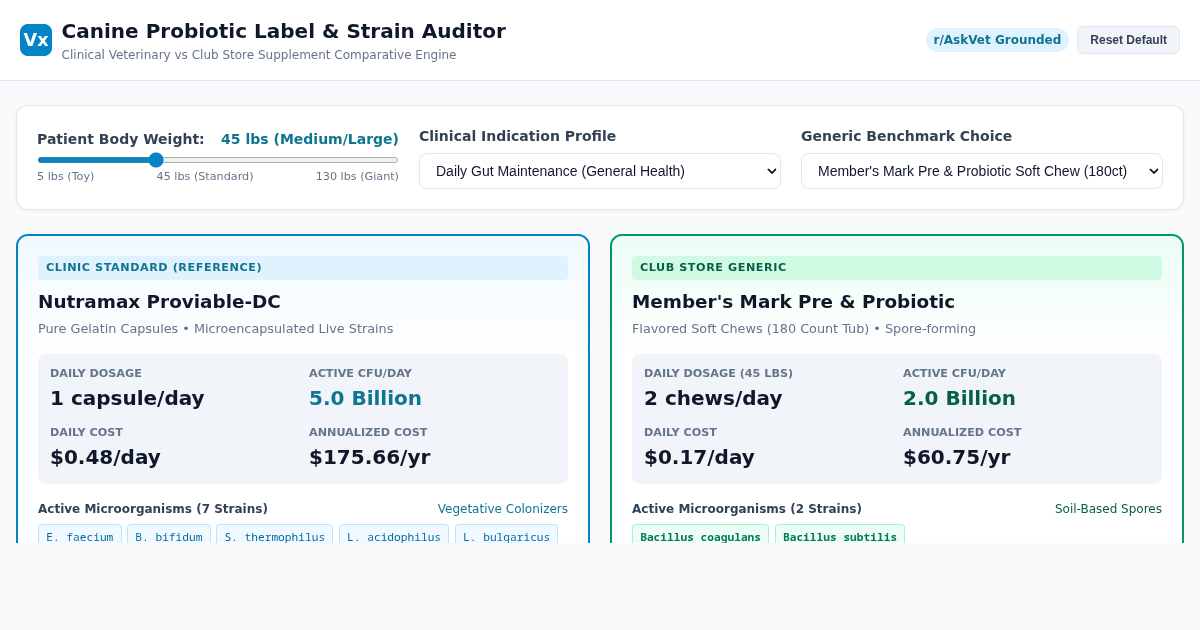
Task: Open the Clinical Indication Profile dropdown
Action: (x=600, y=171)
